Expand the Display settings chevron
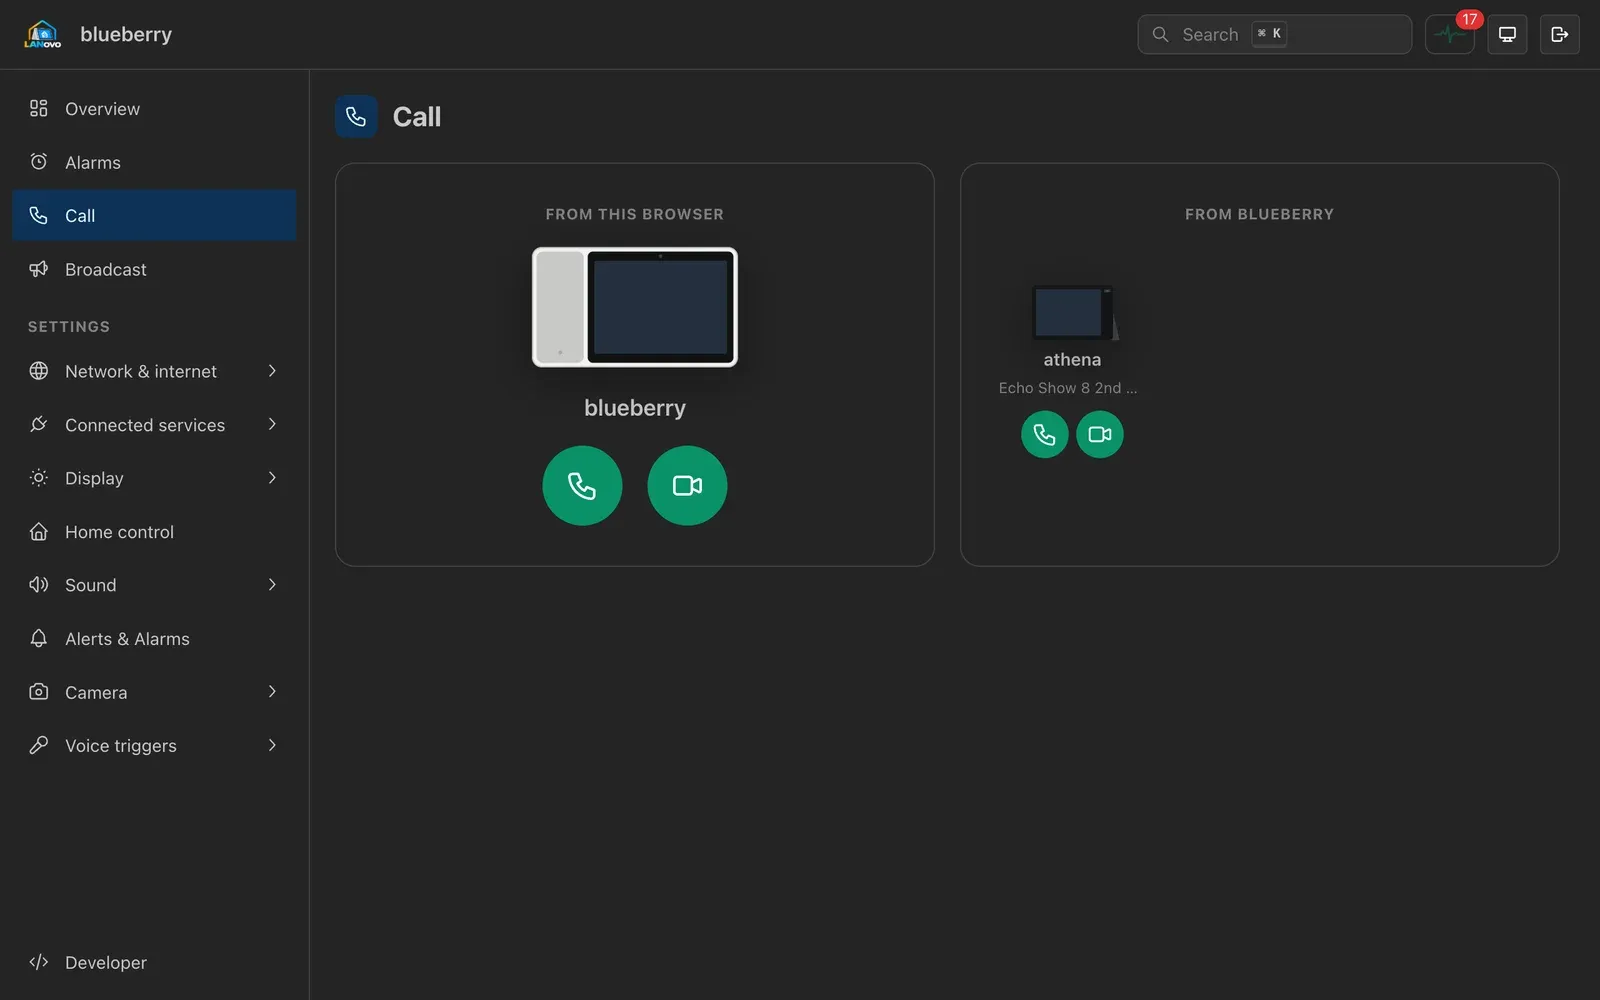The width and height of the screenshot is (1600, 1000). (272, 478)
